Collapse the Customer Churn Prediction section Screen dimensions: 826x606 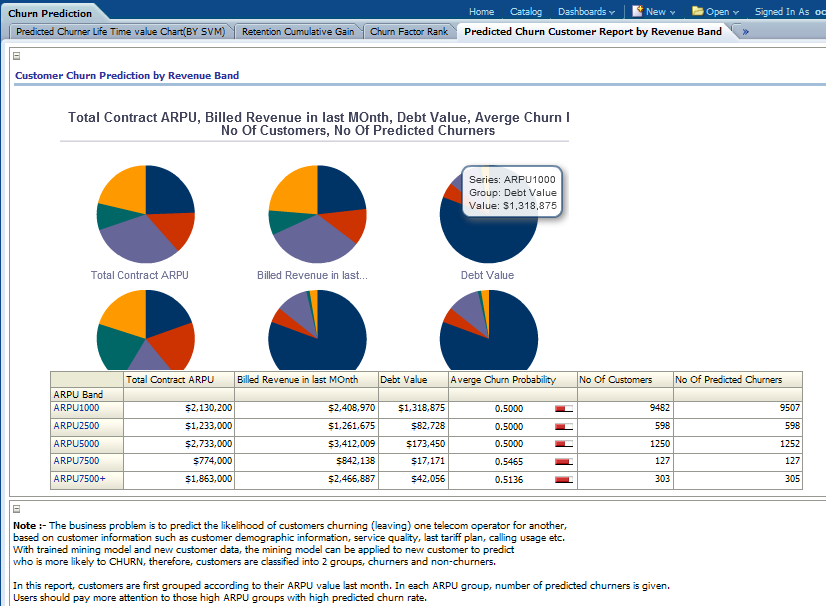[x=16, y=56]
